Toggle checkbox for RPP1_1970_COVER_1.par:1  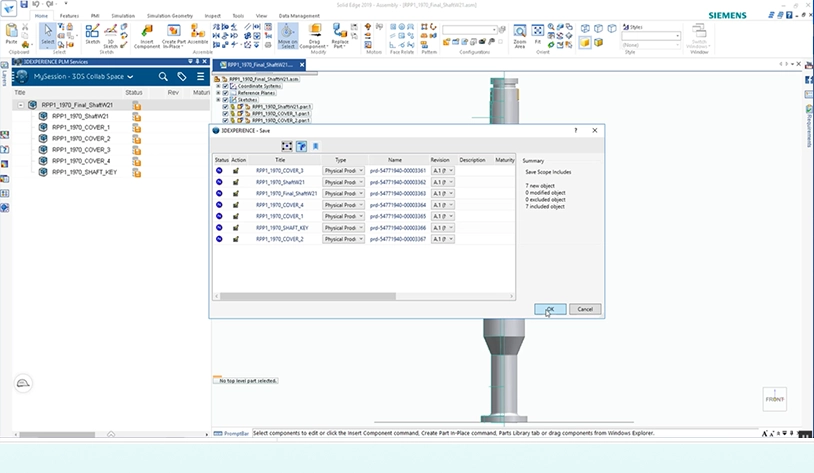click(x=225, y=113)
